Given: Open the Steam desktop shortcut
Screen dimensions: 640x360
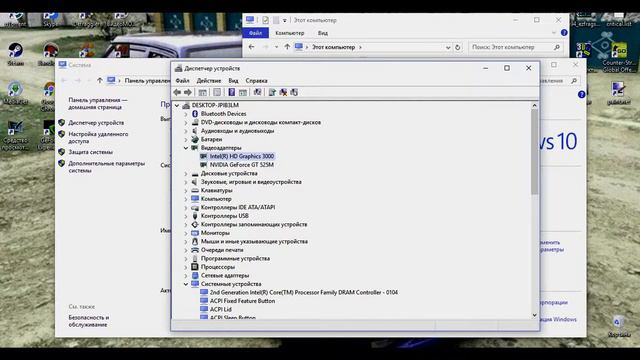Looking at the screenshot, I should [16, 54].
